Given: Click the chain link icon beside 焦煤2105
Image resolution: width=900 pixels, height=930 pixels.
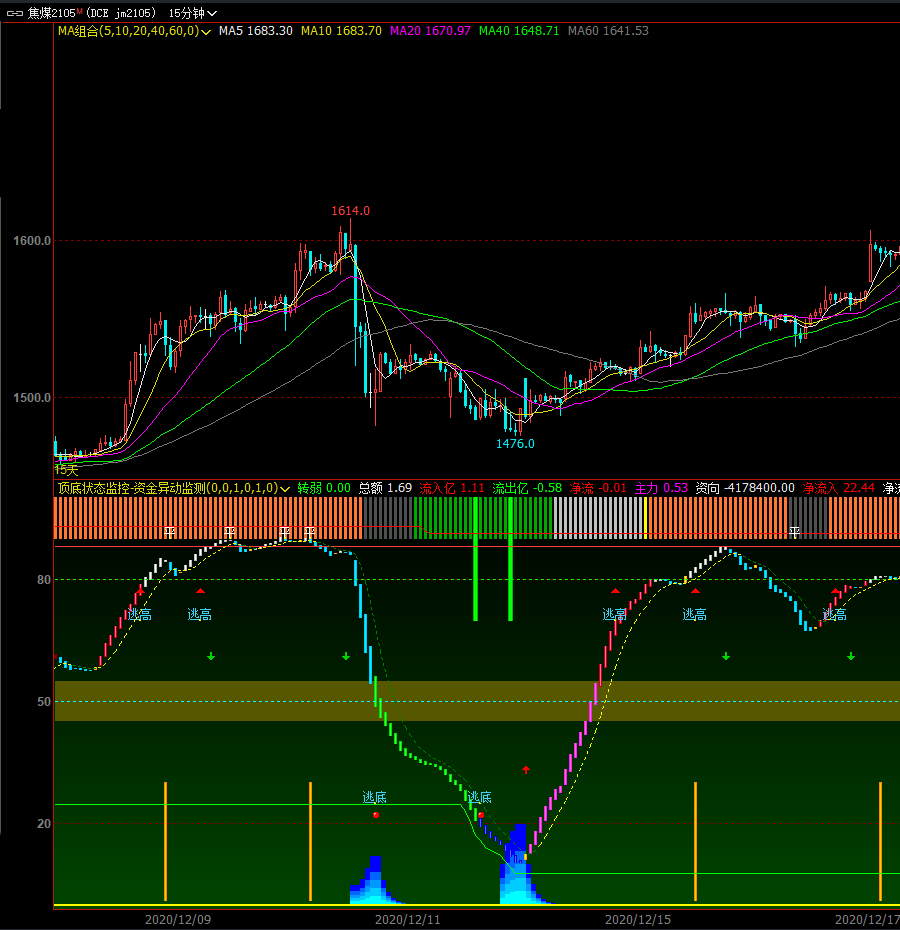Looking at the screenshot, I should coord(14,13).
